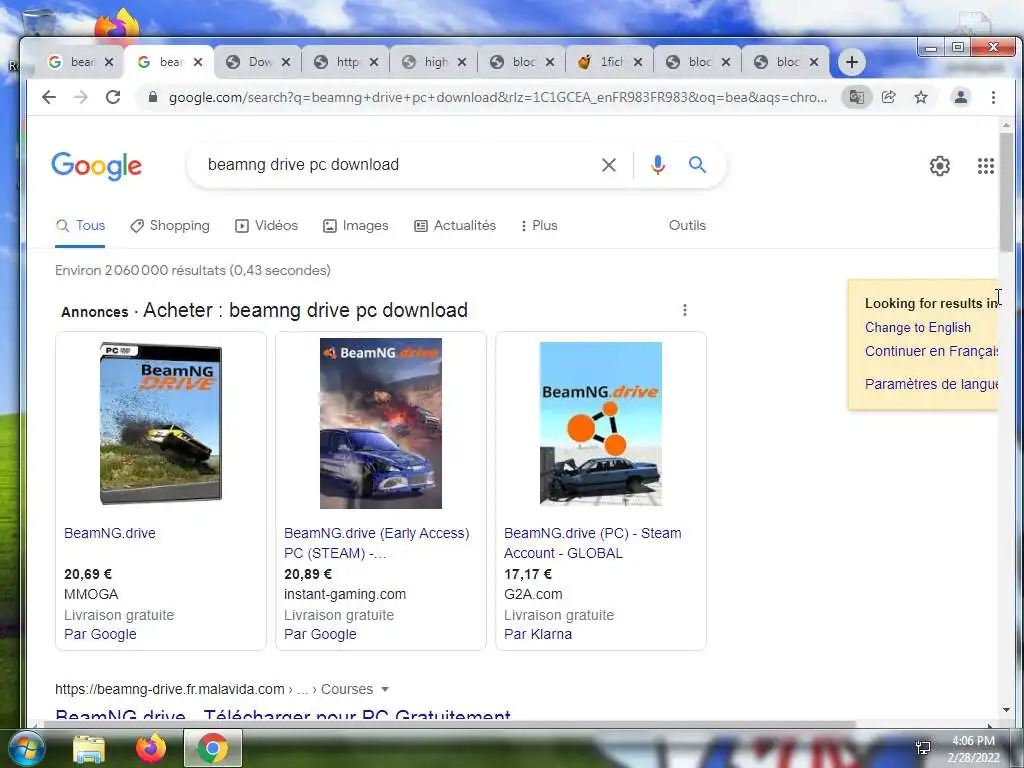Click the scrollbar down arrow
Screen dimensions: 1024x768
(x=1006, y=710)
